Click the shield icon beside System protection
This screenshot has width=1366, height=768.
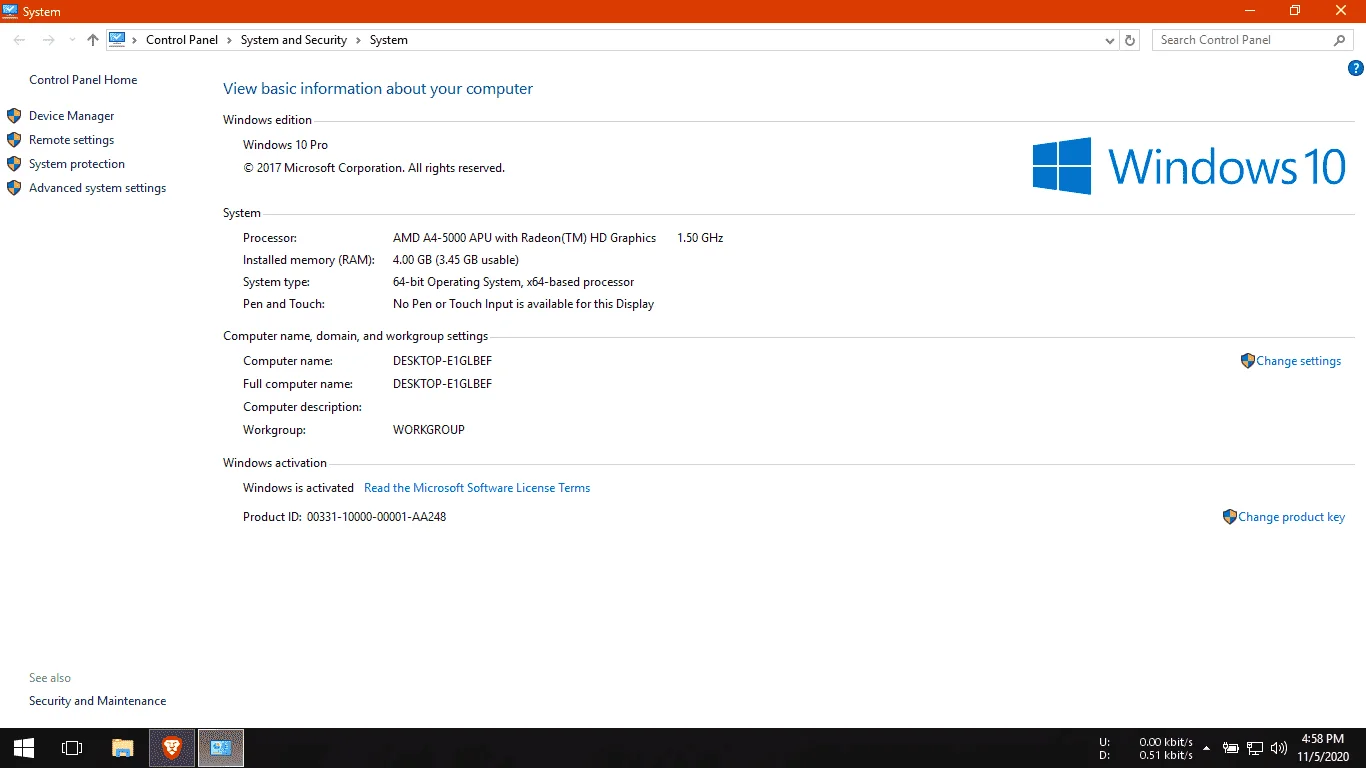point(14,164)
